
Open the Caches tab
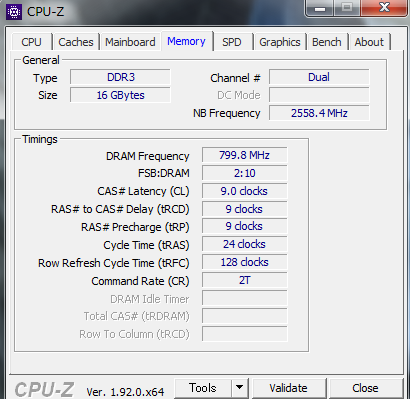click(76, 42)
